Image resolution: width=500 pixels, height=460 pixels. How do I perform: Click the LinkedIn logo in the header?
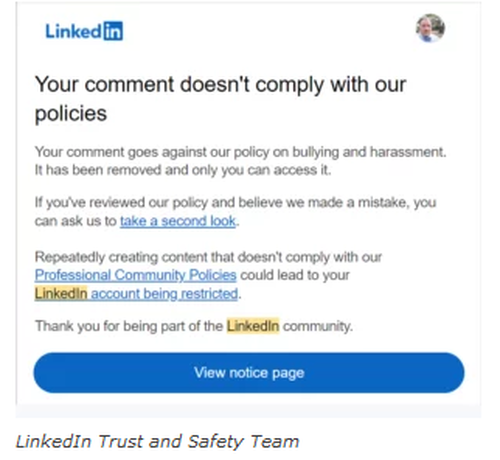(84, 31)
